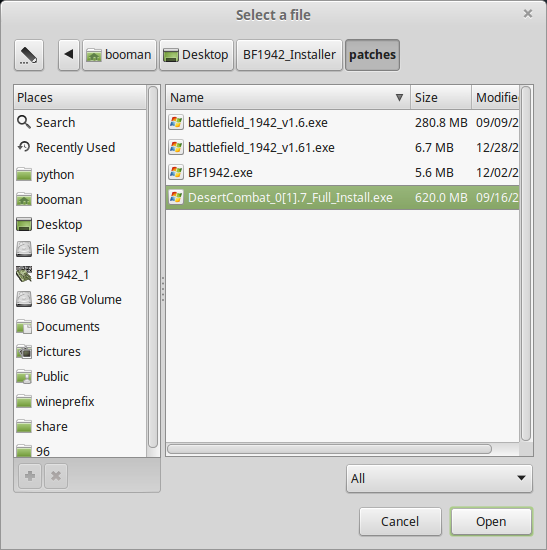The width and height of the screenshot is (547, 550).
Task: Select the booman home folder in Places
Action: 80,200
